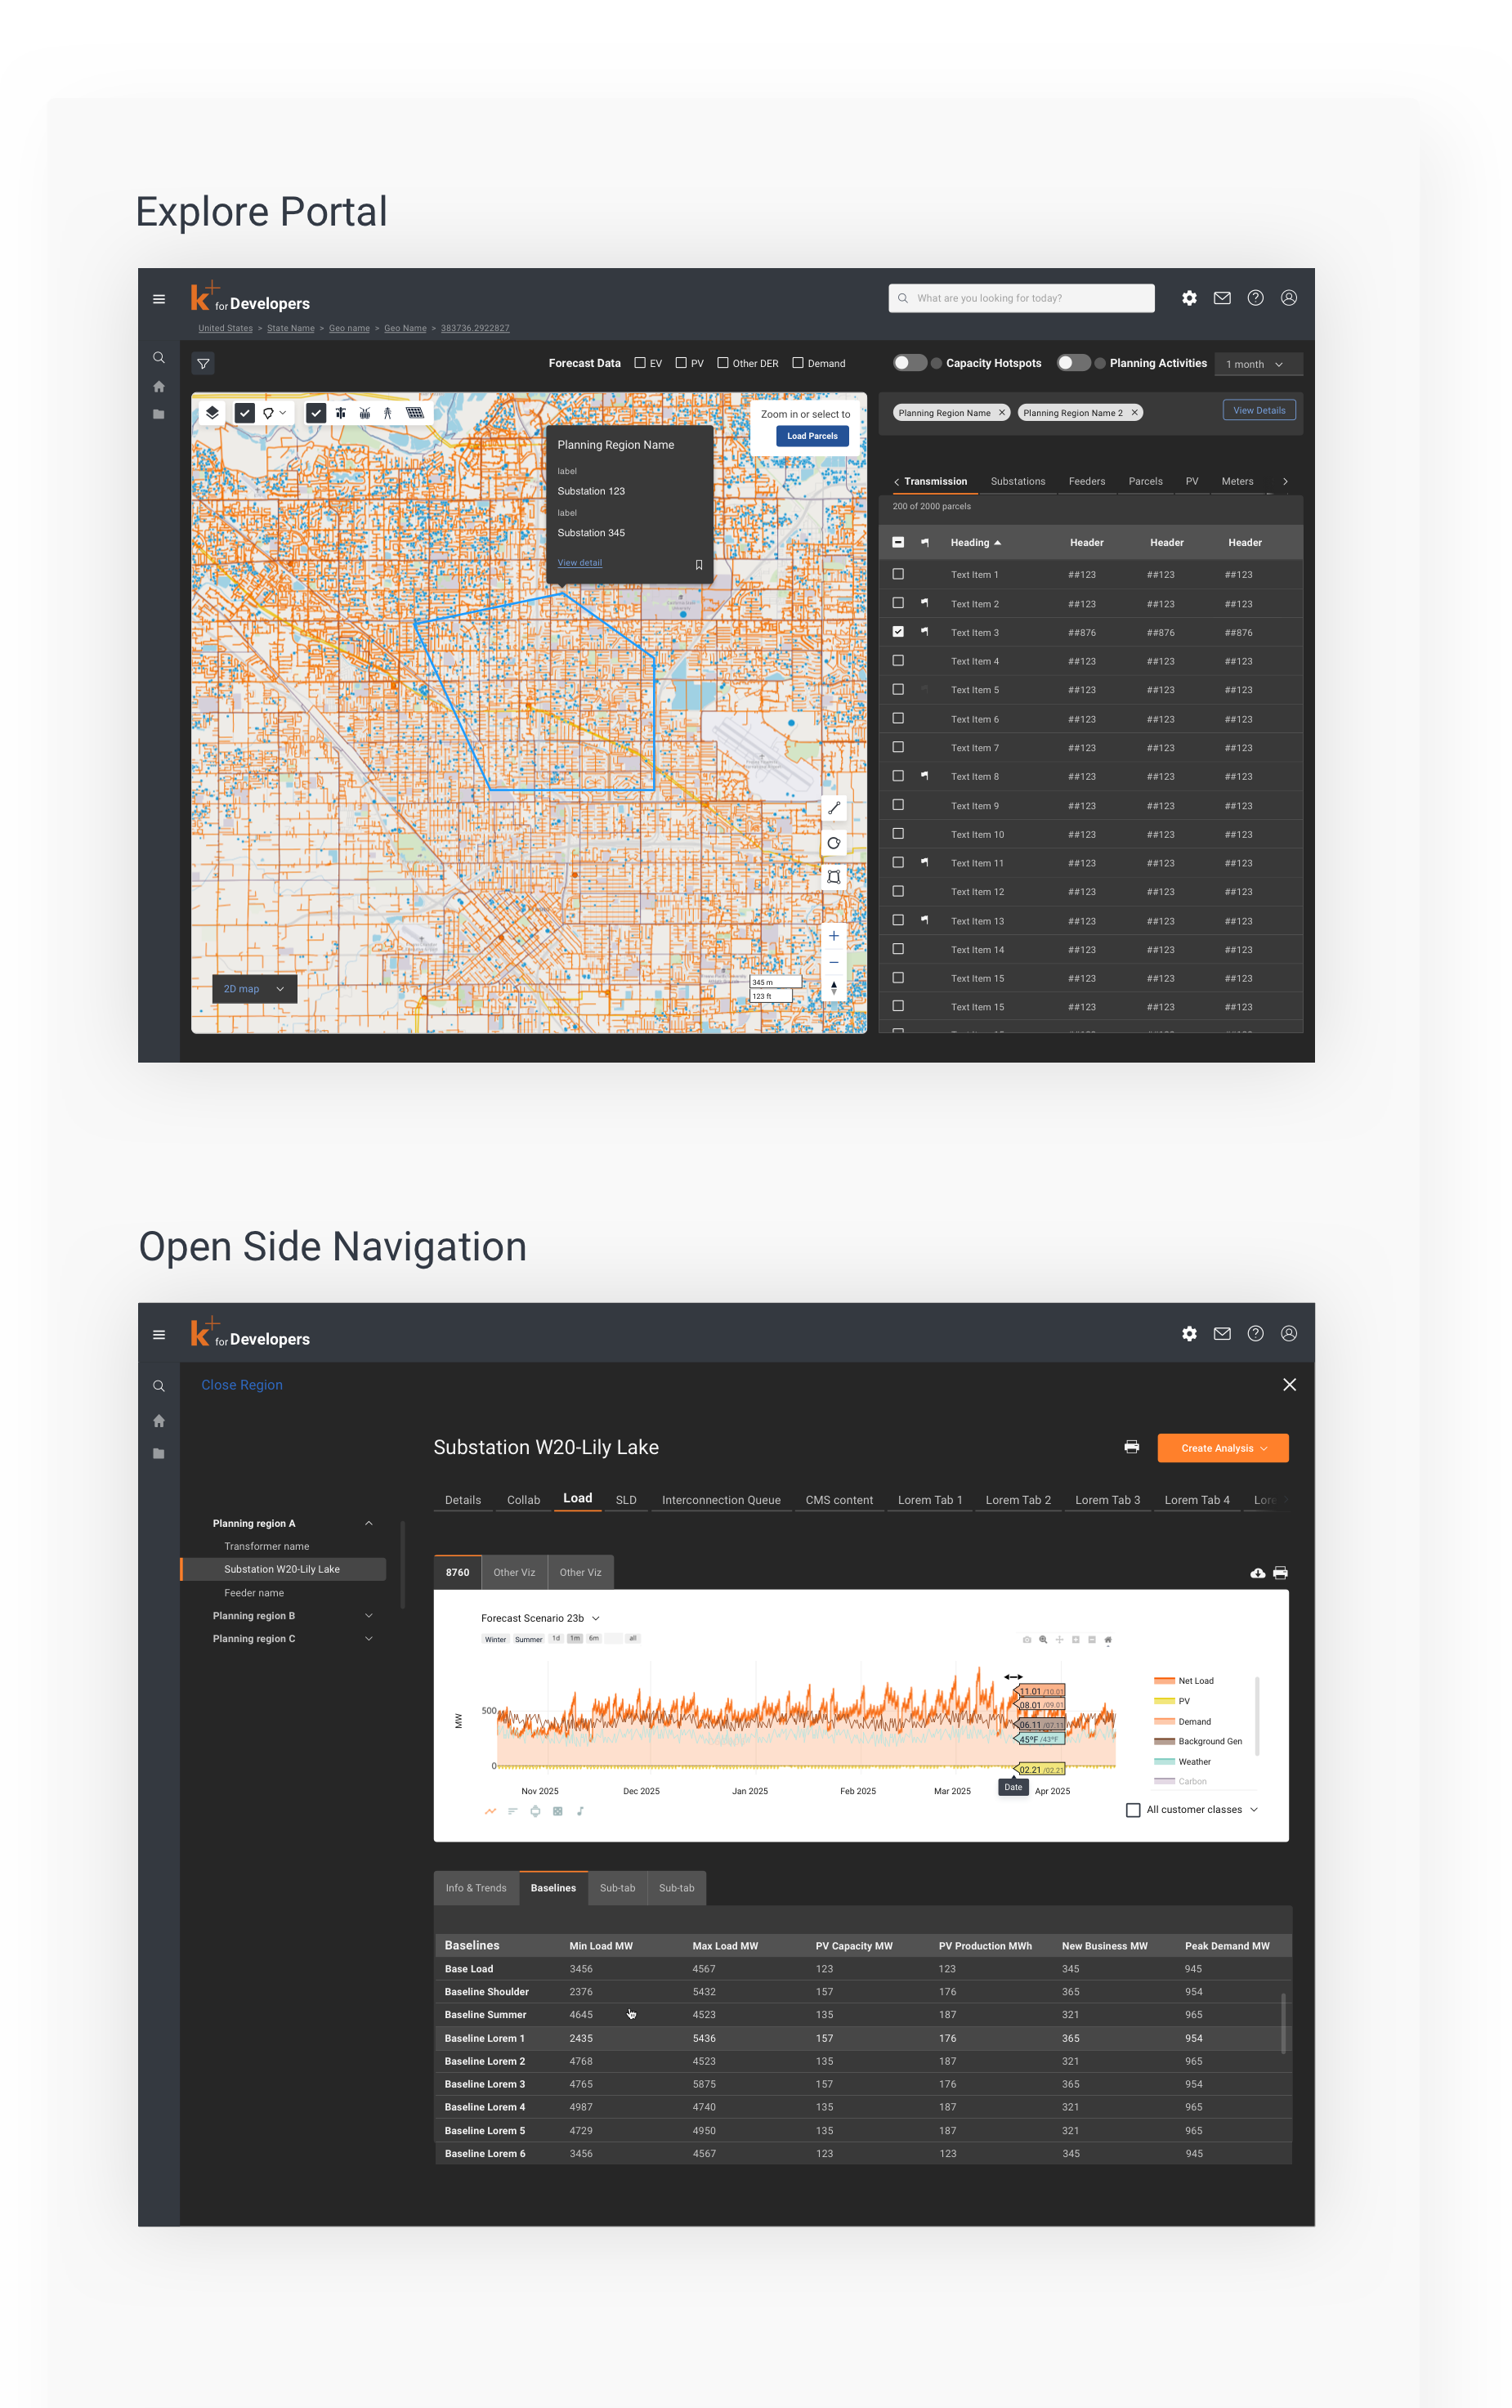Select the solar panel layer icon

pyautogui.click(x=415, y=413)
